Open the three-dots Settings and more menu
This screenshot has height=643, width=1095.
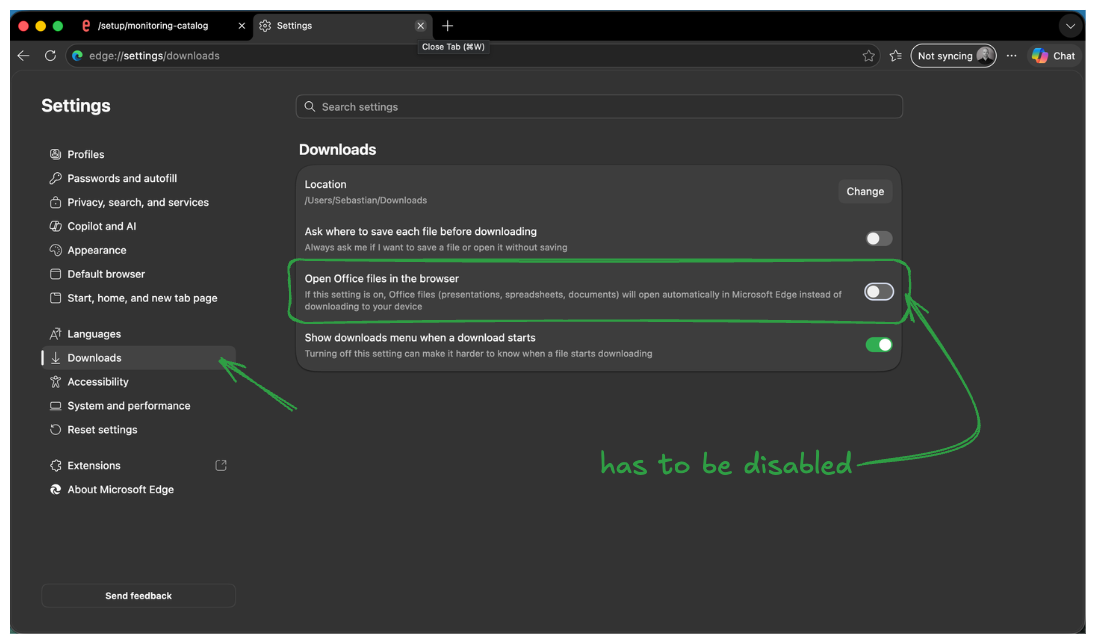tap(1011, 56)
